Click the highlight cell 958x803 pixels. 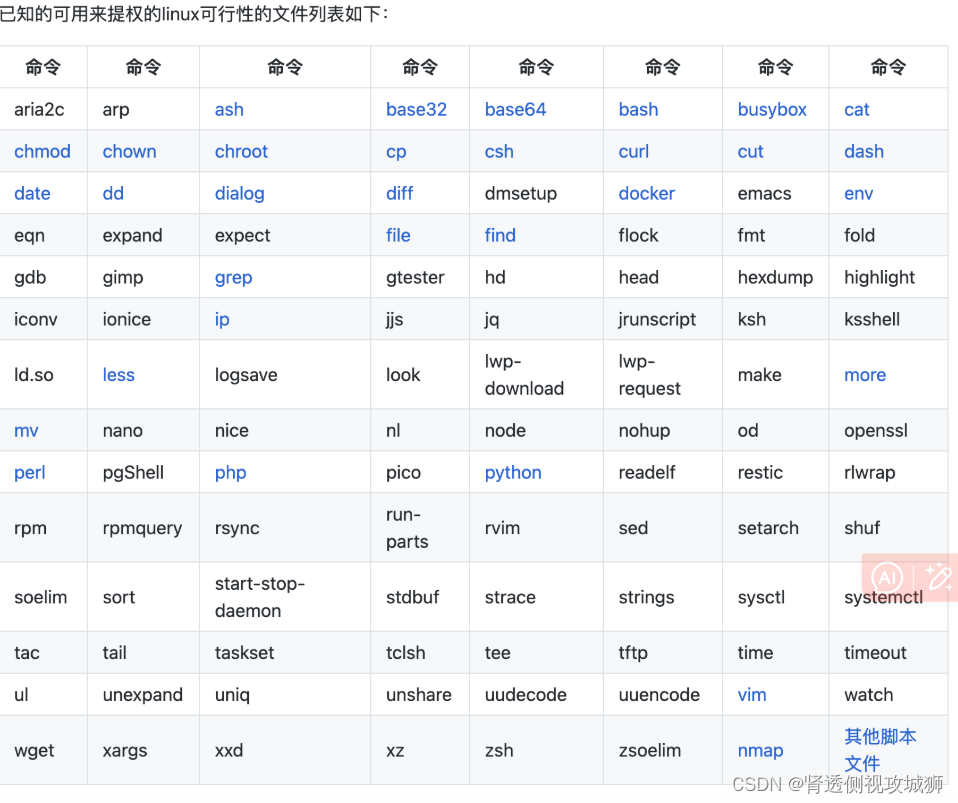[888, 277]
